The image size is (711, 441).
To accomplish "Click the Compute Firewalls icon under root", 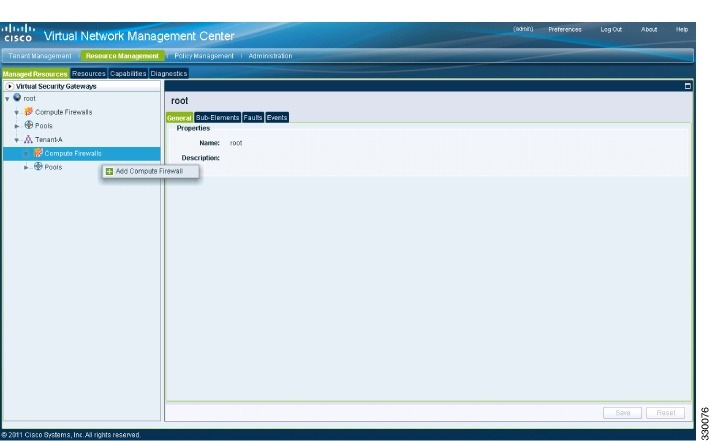I will [29, 111].
